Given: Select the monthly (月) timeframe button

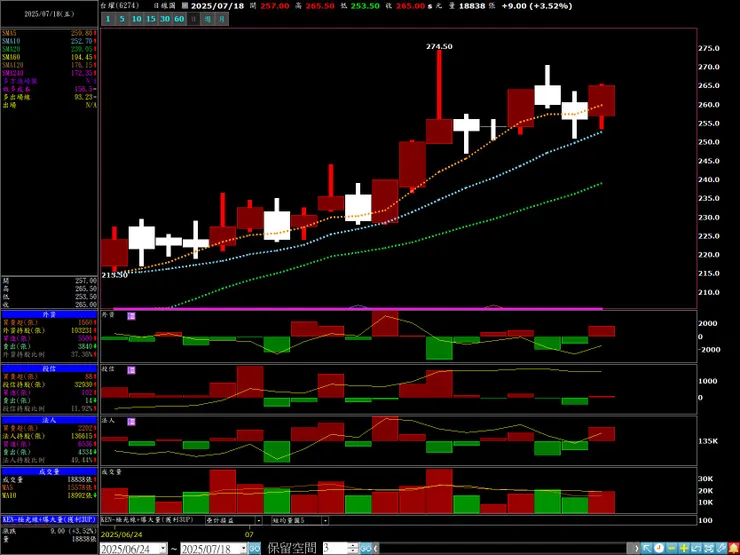Looking at the screenshot, I should [x=222, y=19].
